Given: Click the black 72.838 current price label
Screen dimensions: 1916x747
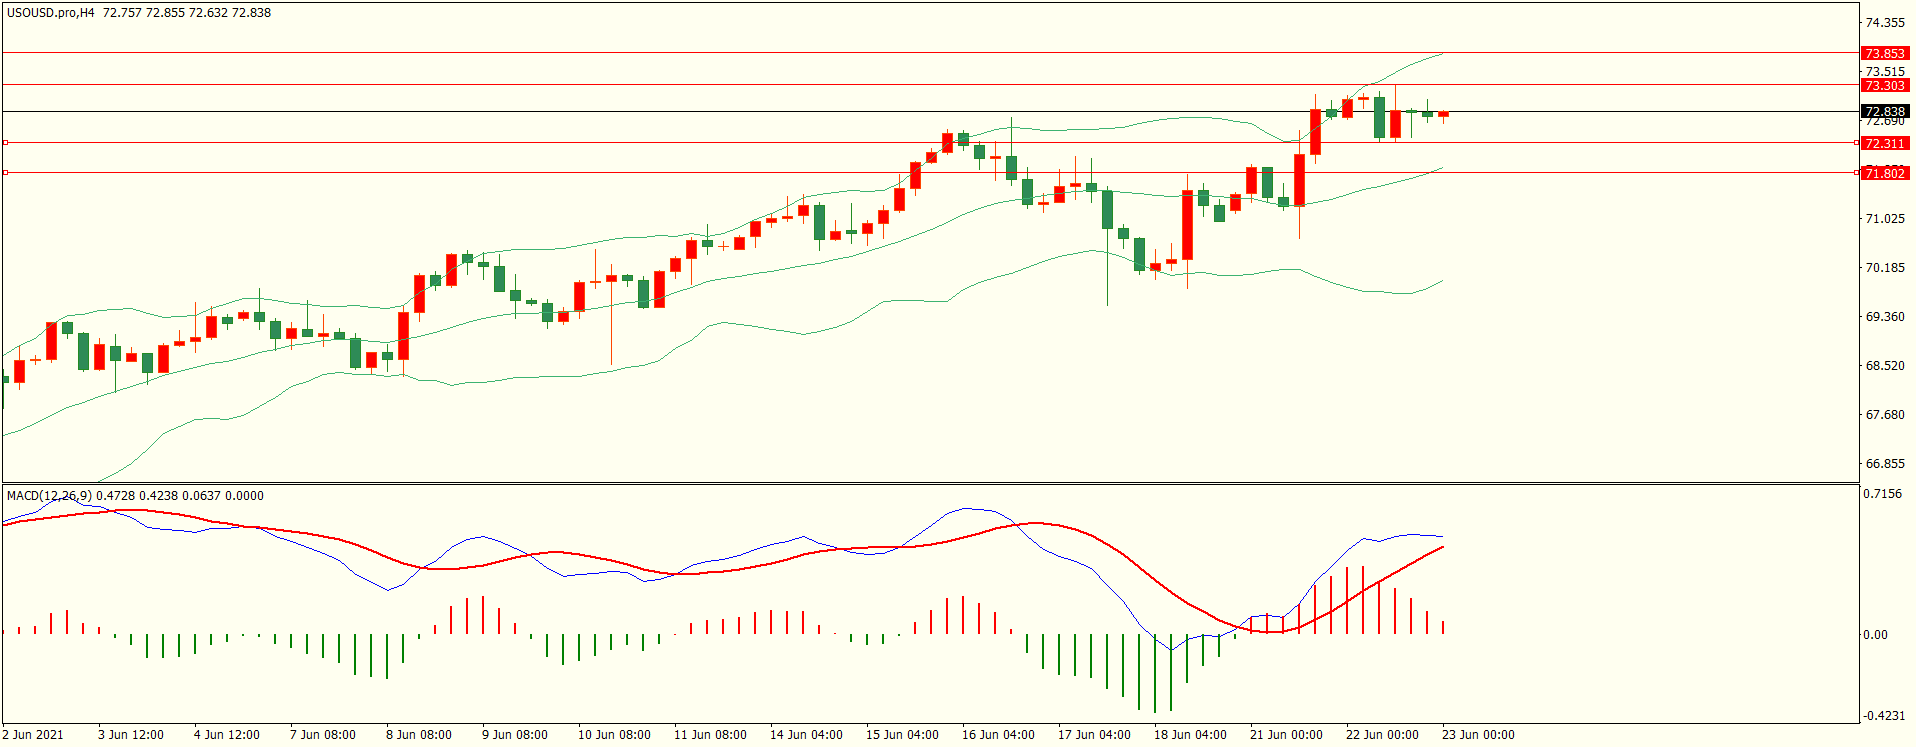Looking at the screenshot, I should click(x=1884, y=111).
